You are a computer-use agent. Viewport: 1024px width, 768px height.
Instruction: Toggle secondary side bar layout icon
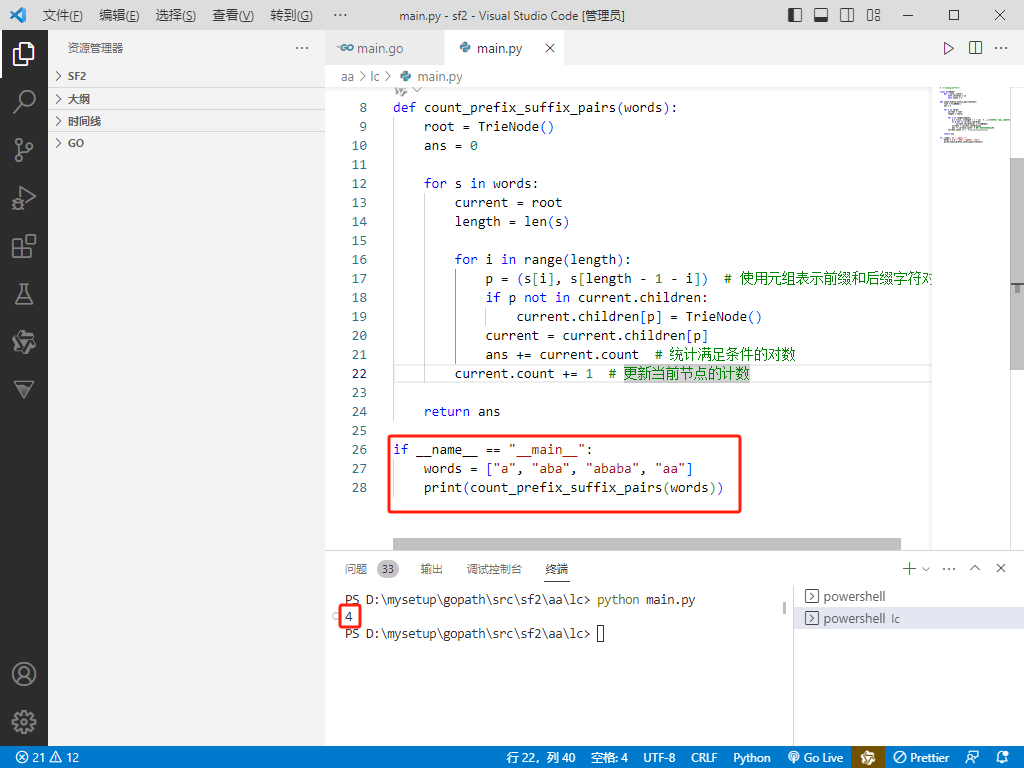tap(847, 15)
